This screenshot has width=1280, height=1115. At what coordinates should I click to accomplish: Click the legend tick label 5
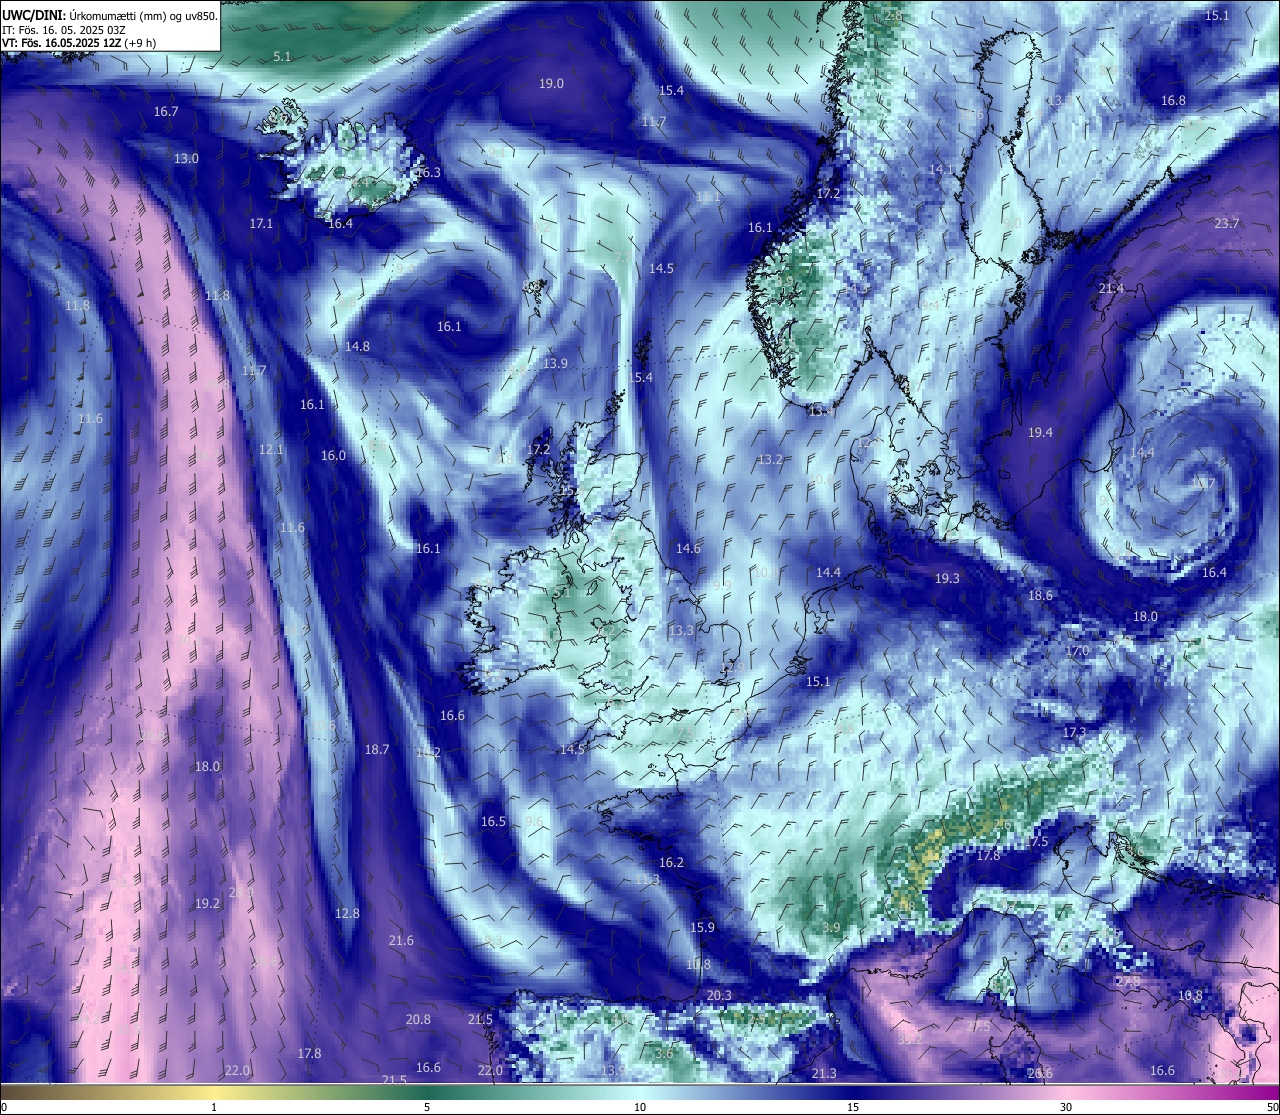[x=427, y=1107]
